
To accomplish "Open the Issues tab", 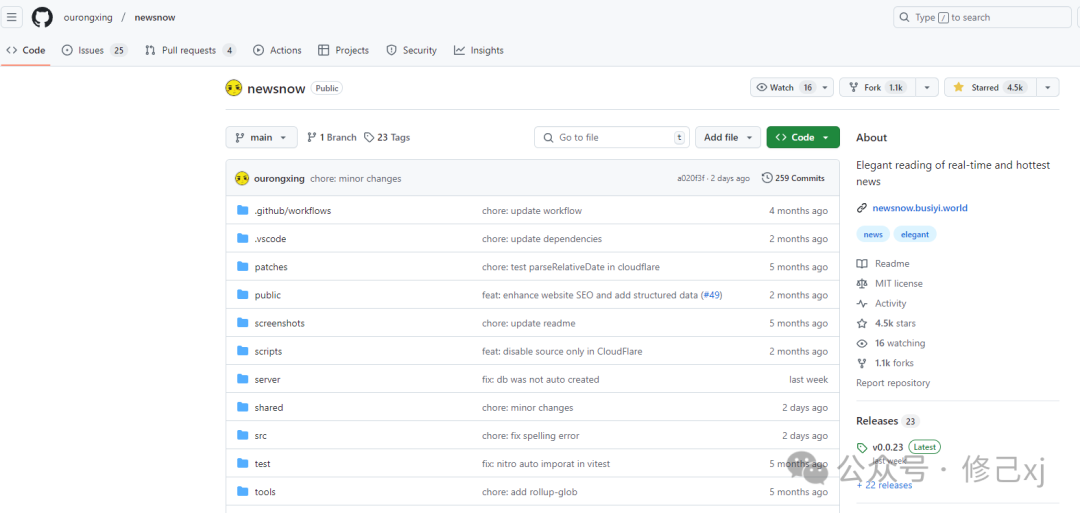I will [94, 50].
